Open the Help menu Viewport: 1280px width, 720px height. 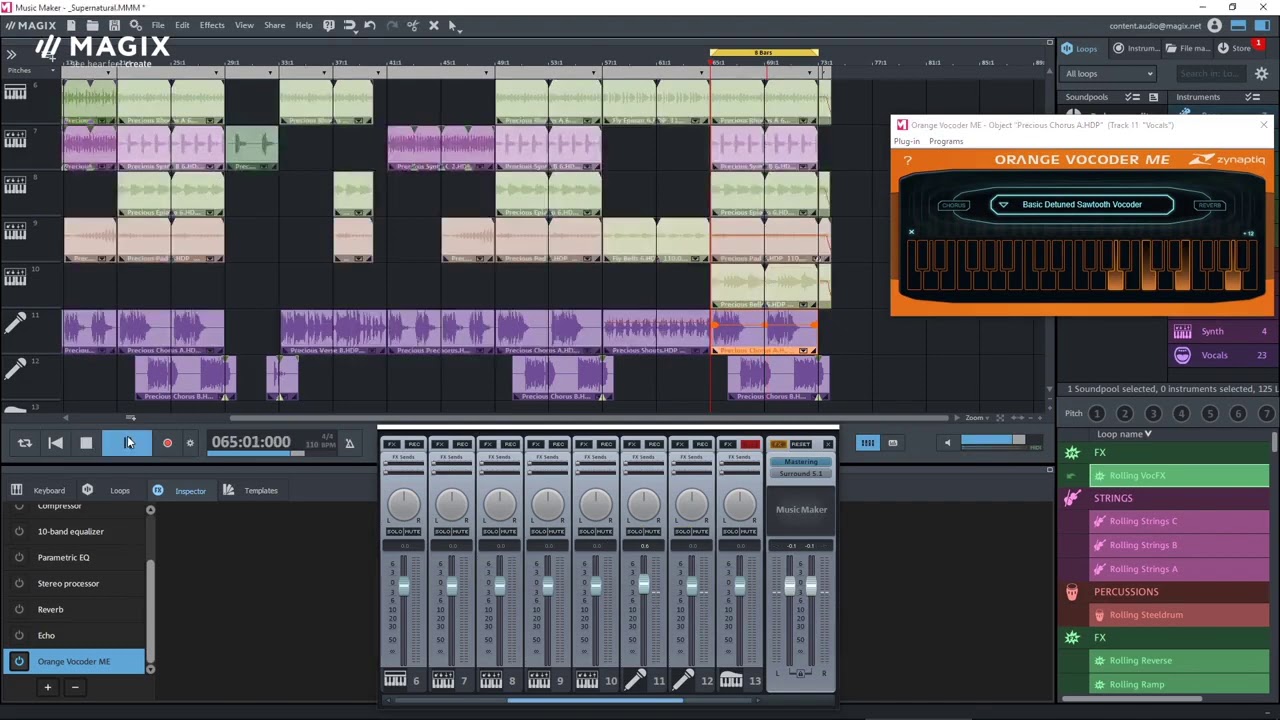click(303, 25)
